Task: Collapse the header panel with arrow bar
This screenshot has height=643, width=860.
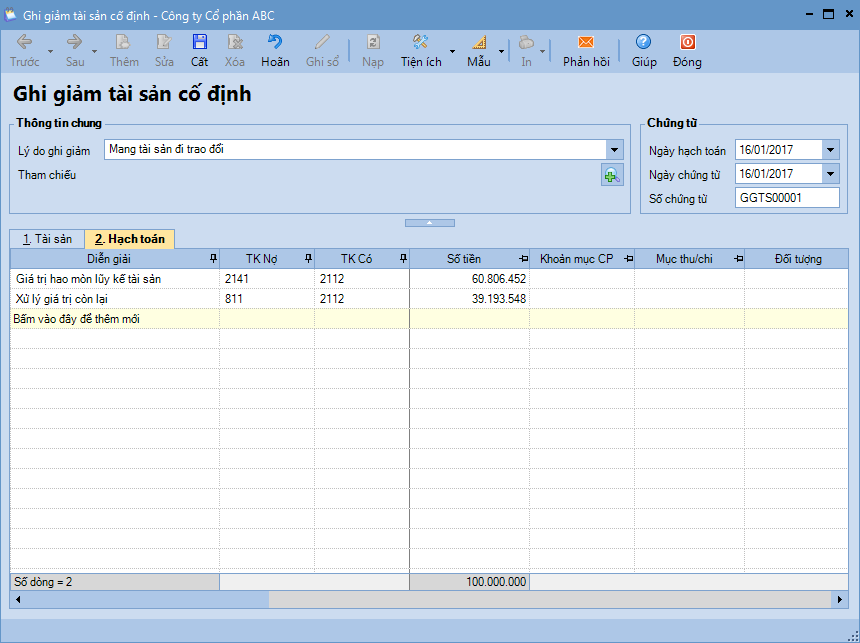Action: tap(430, 222)
